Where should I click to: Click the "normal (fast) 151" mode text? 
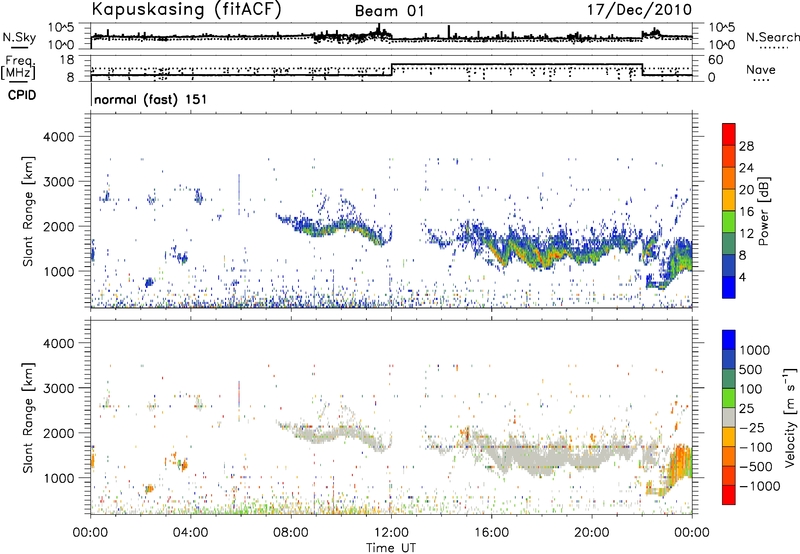click(x=151, y=99)
